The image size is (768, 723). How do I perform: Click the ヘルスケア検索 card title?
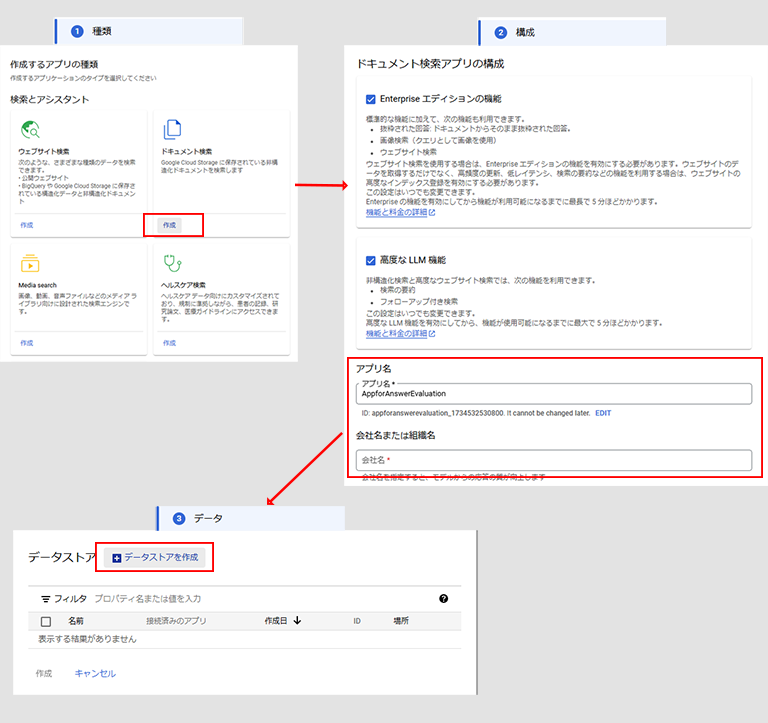click(184, 285)
